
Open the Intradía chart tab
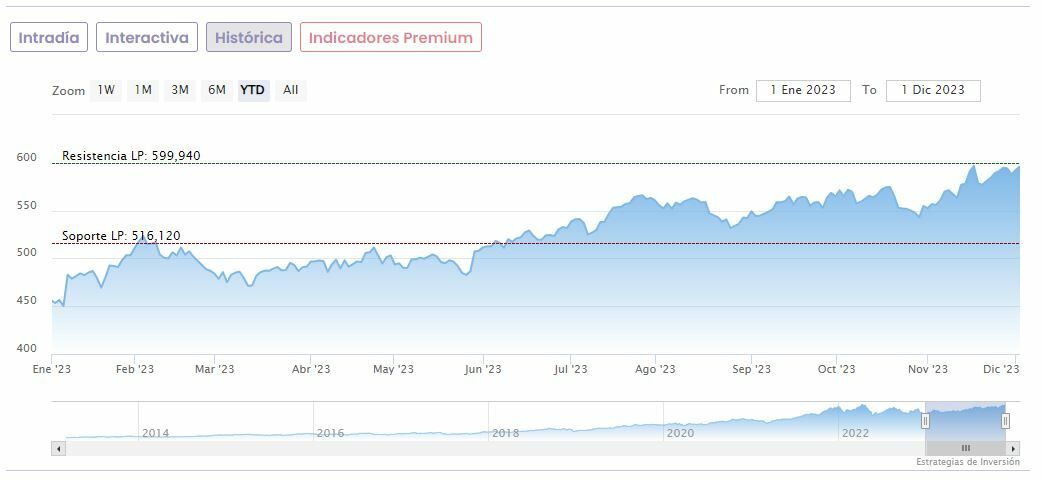(49, 38)
